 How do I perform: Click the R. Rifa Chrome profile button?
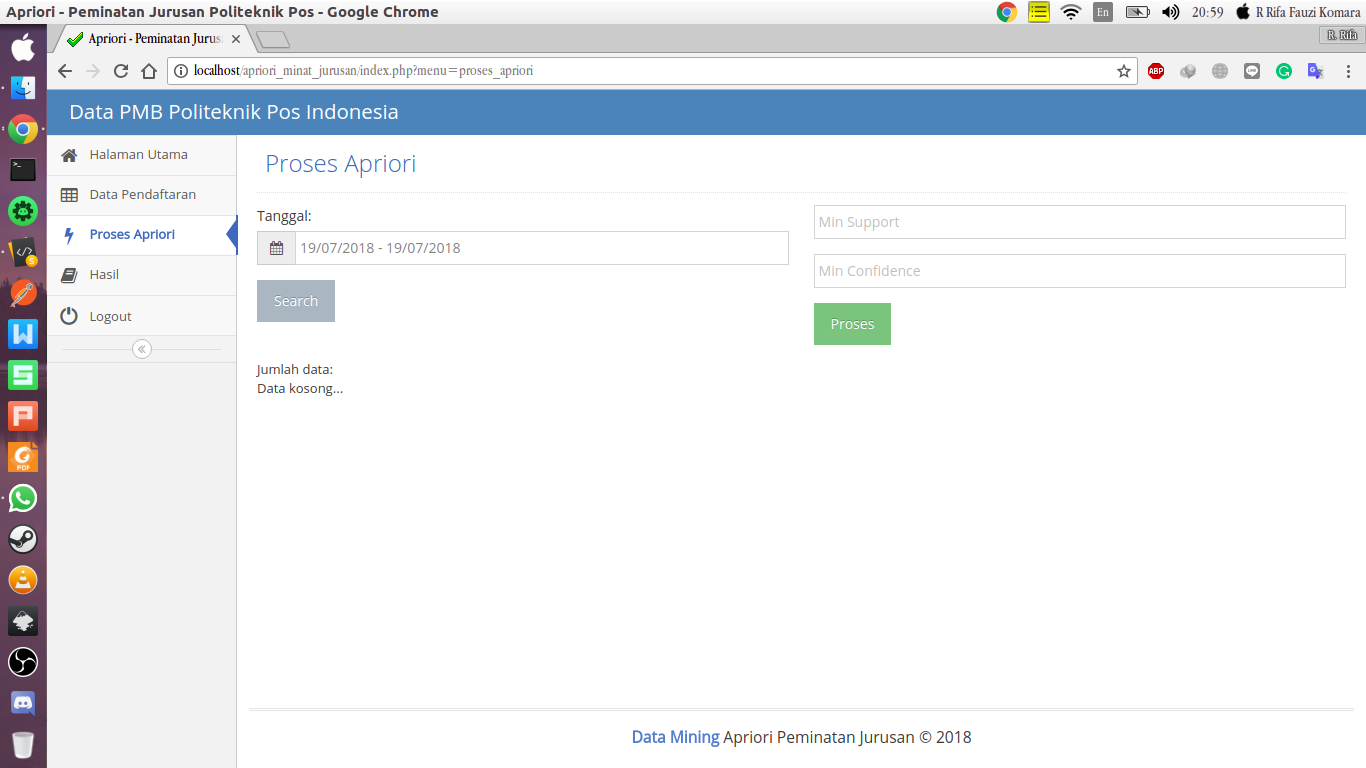coord(1341,35)
